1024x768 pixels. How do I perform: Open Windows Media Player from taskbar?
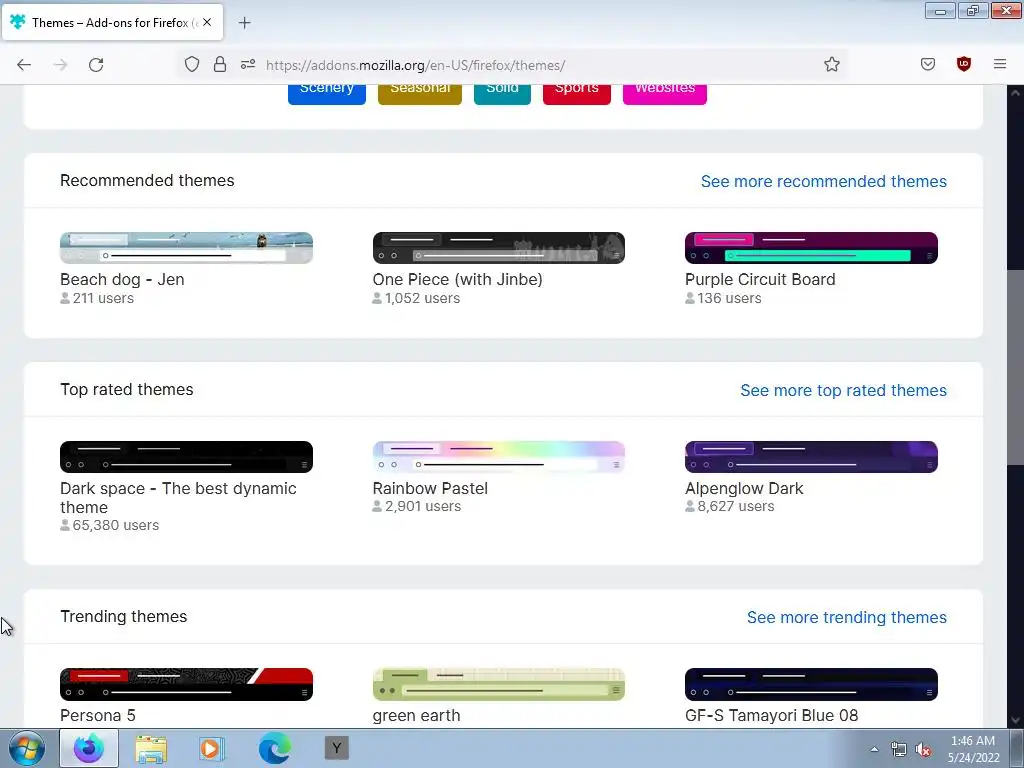(x=212, y=748)
